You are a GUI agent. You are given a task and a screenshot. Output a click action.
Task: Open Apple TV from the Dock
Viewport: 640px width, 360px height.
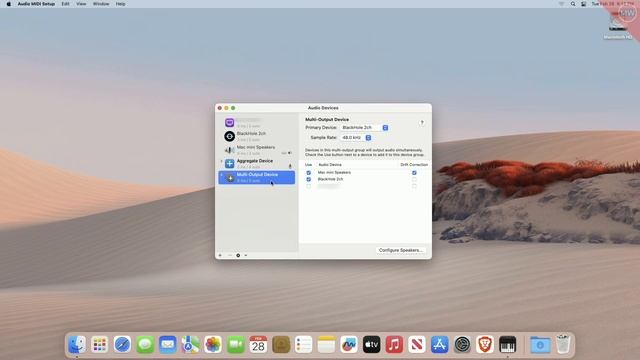pos(371,344)
